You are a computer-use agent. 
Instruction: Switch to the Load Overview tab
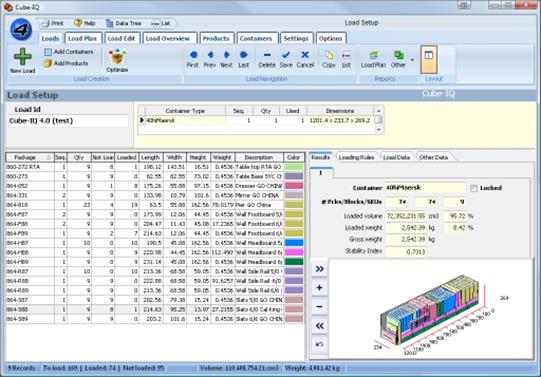tap(167, 38)
